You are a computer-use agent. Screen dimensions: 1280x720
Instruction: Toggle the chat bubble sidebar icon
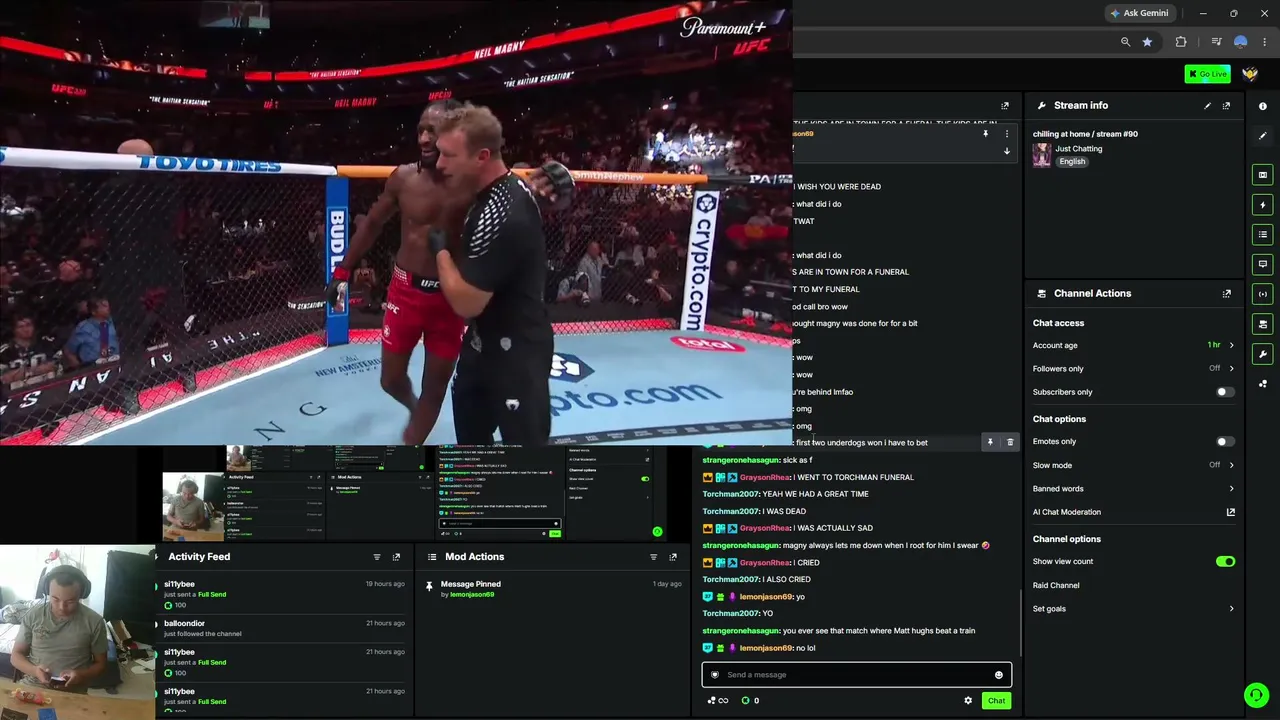[x=1263, y=265]
